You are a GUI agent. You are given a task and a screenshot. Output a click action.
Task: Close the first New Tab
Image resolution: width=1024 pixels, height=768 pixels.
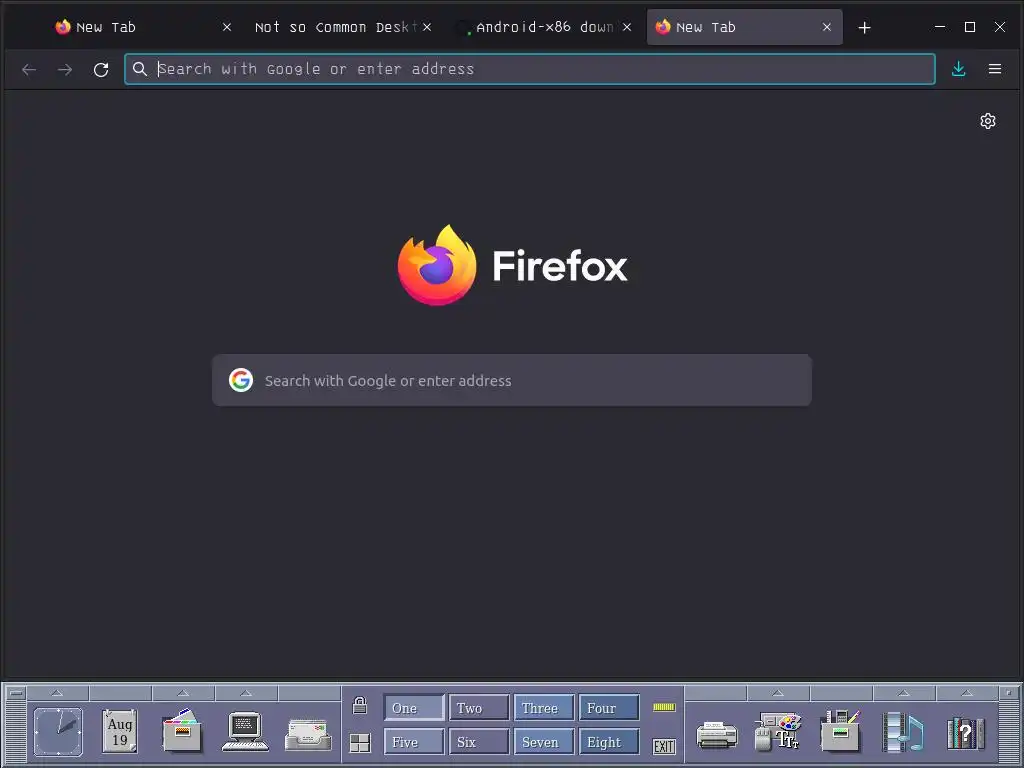227,27
